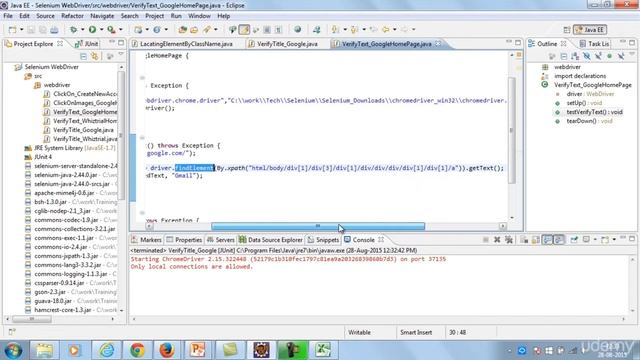Click the Debug bug icon in toolbar
Viewport: 640px width, 360px height.
pos(73,29)
